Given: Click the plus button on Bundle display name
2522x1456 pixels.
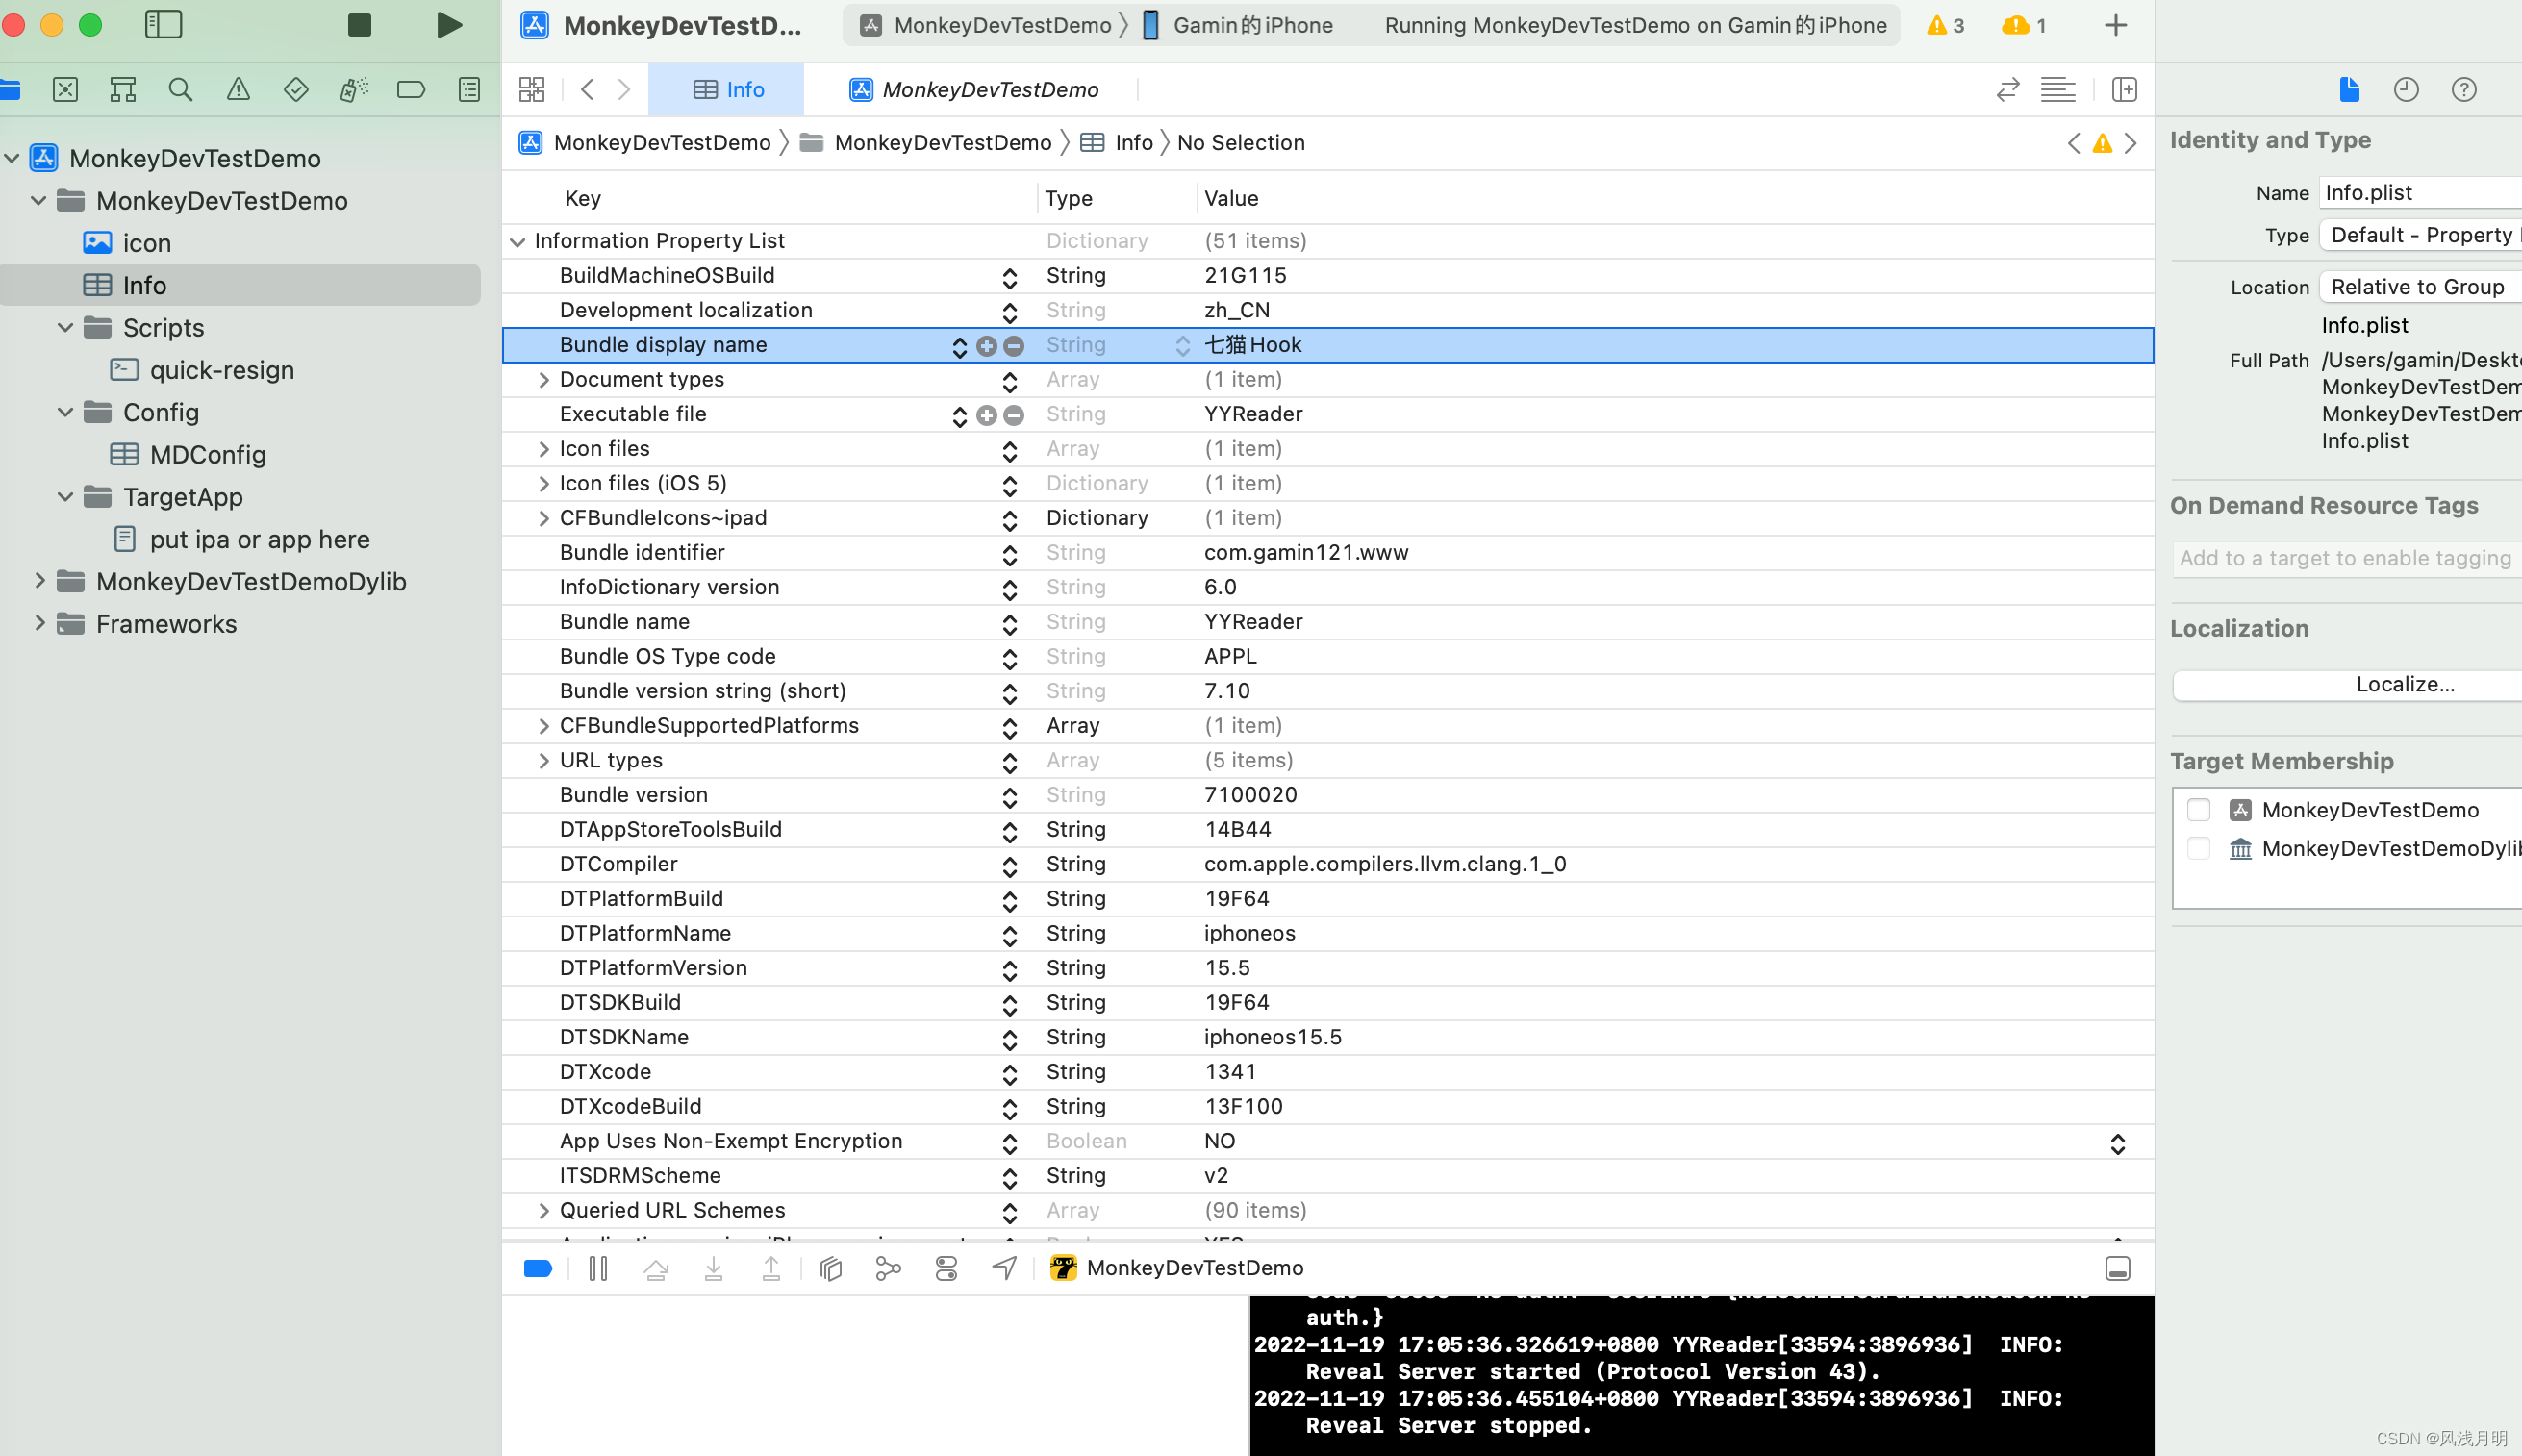Looking at the screenshot, I should click(x=986, y=345).
